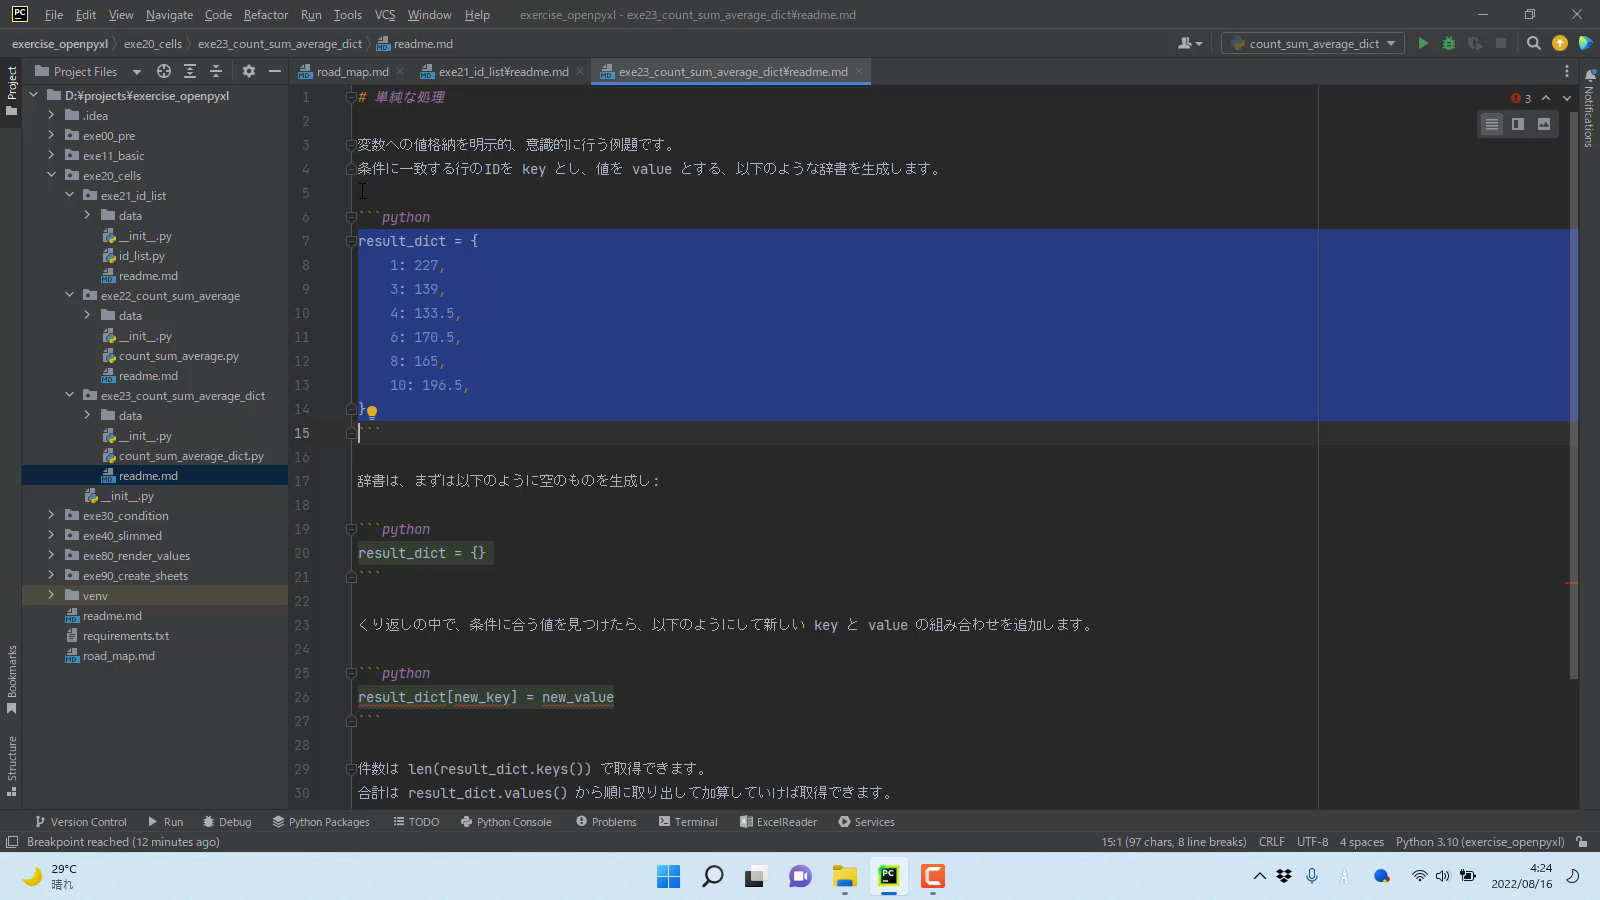This screenshot has width=1600, height=900.
Task: Open the Terminal tool window
Action: [x=688, y=822]
